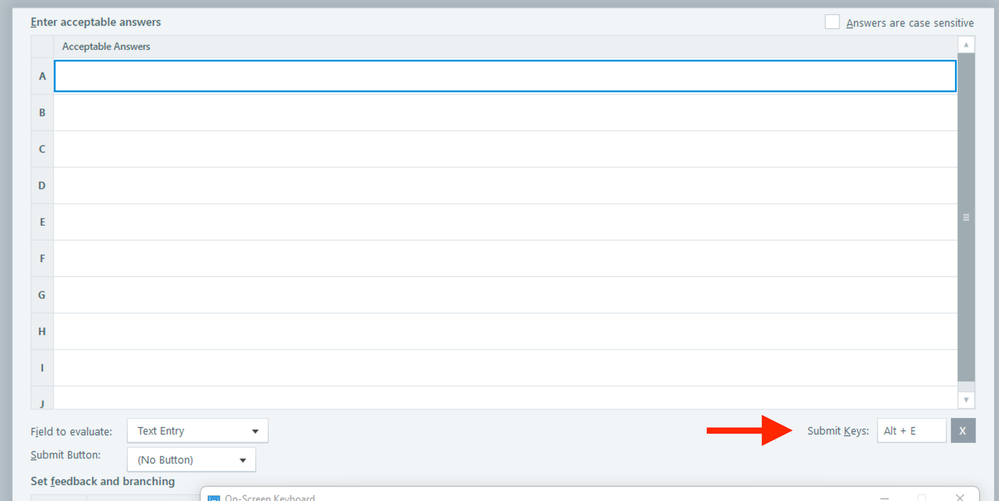Select row header H
999x501 pixels.
tap(42, 331)
